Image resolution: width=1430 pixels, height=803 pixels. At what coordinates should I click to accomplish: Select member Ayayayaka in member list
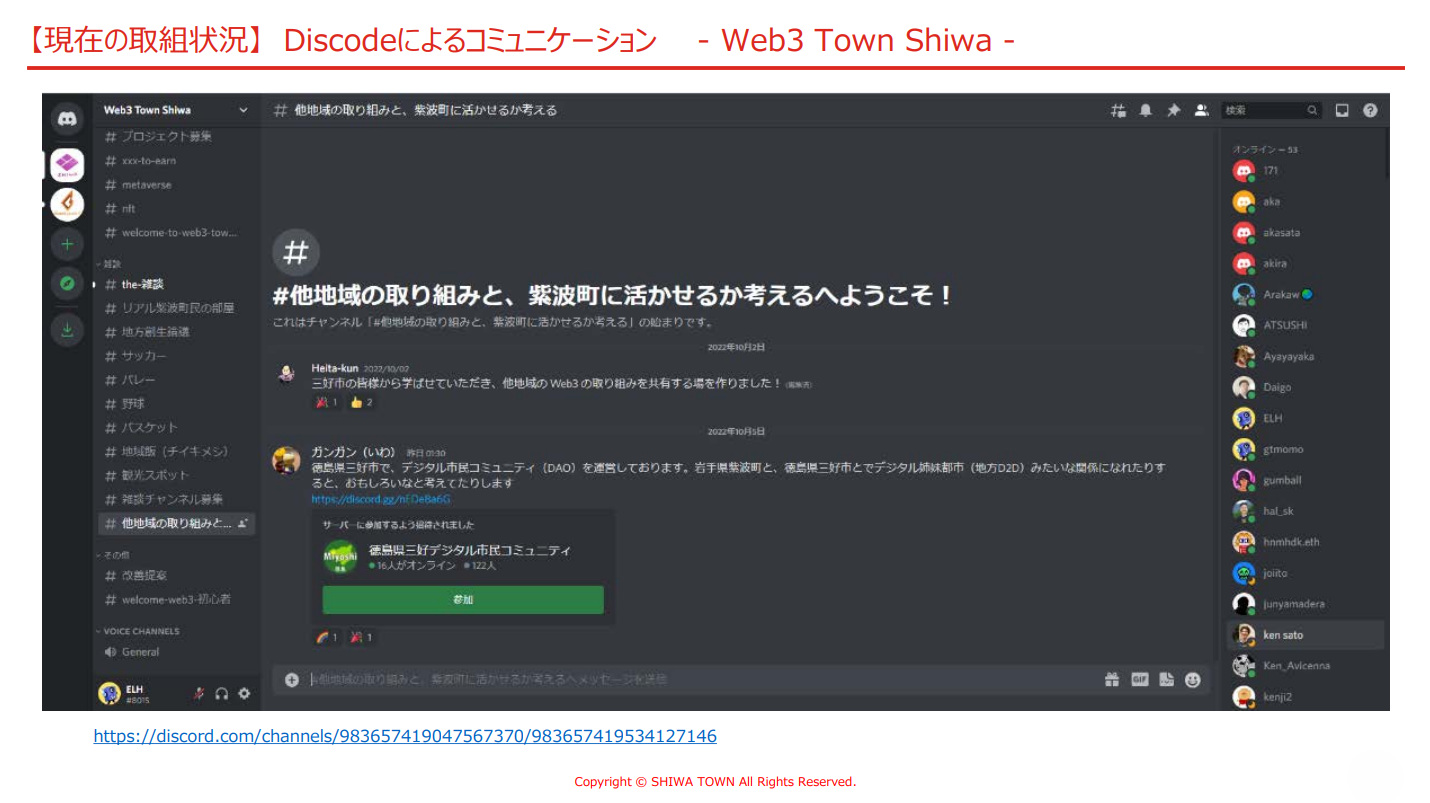[1305, 356]
